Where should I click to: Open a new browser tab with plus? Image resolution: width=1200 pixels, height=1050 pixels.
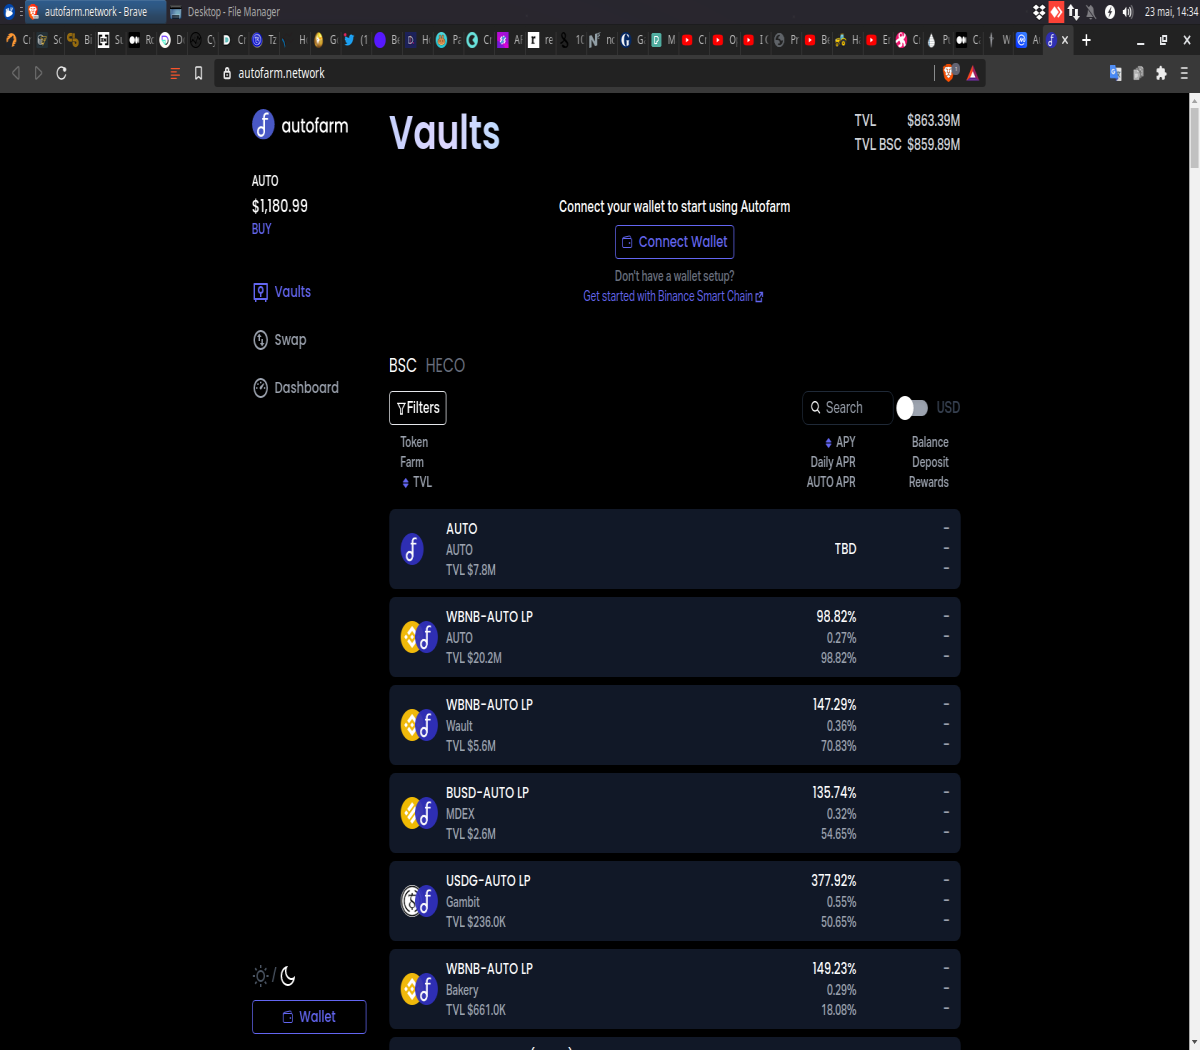[1087, 40]
